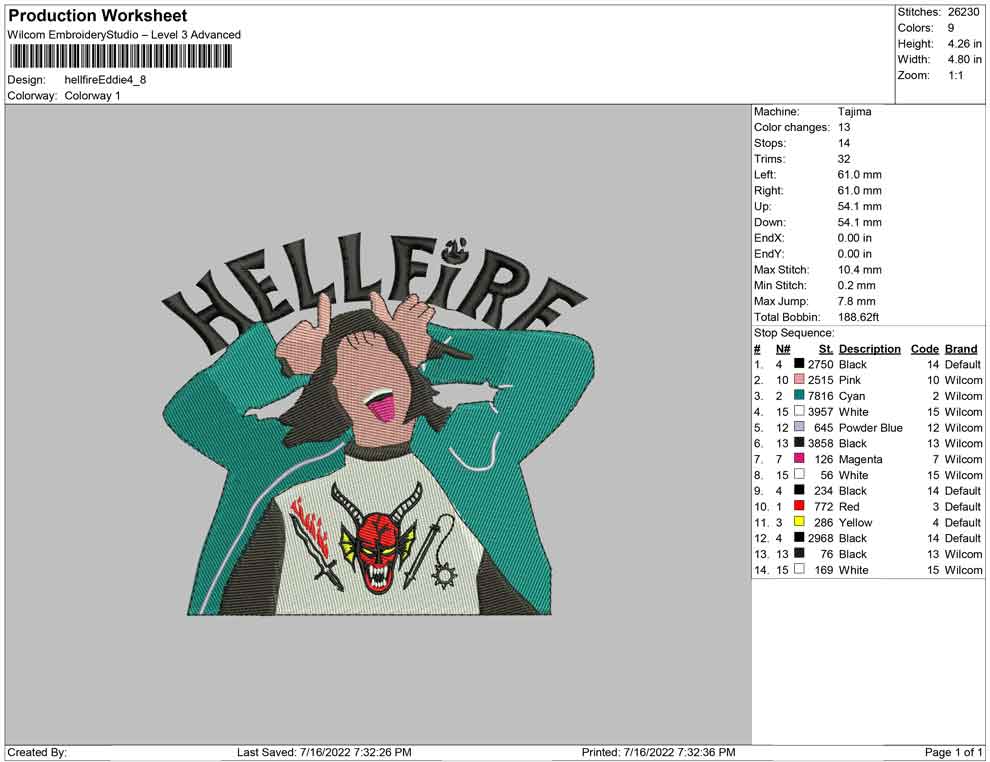Click the 'Left:' measurement label
The height and width of the screenshot is (762, 990).
765,175
